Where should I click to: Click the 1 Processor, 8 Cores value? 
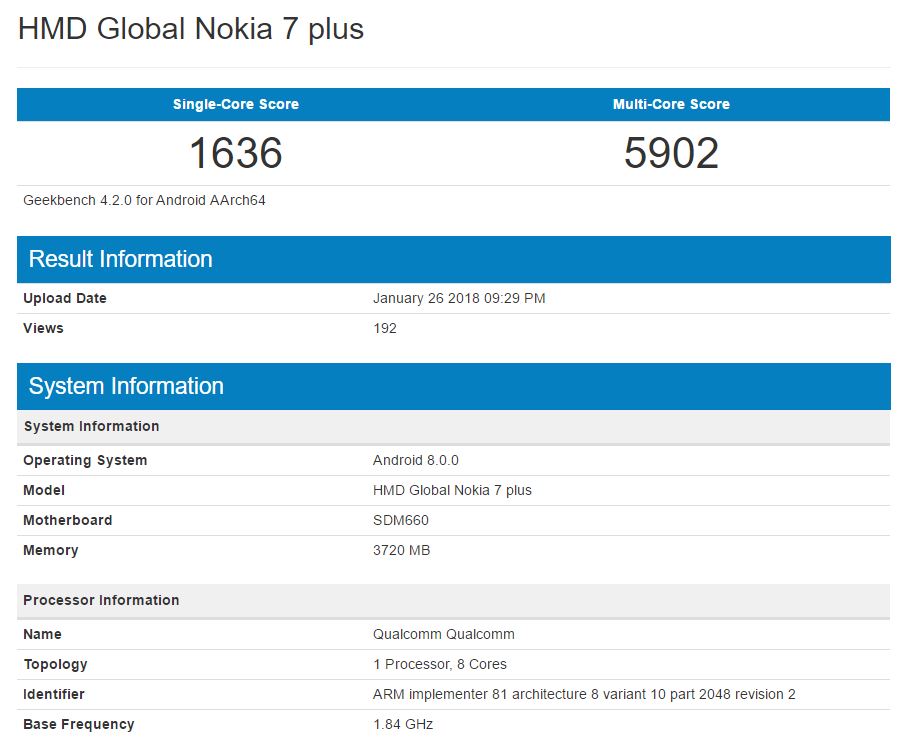click(440, 664)
